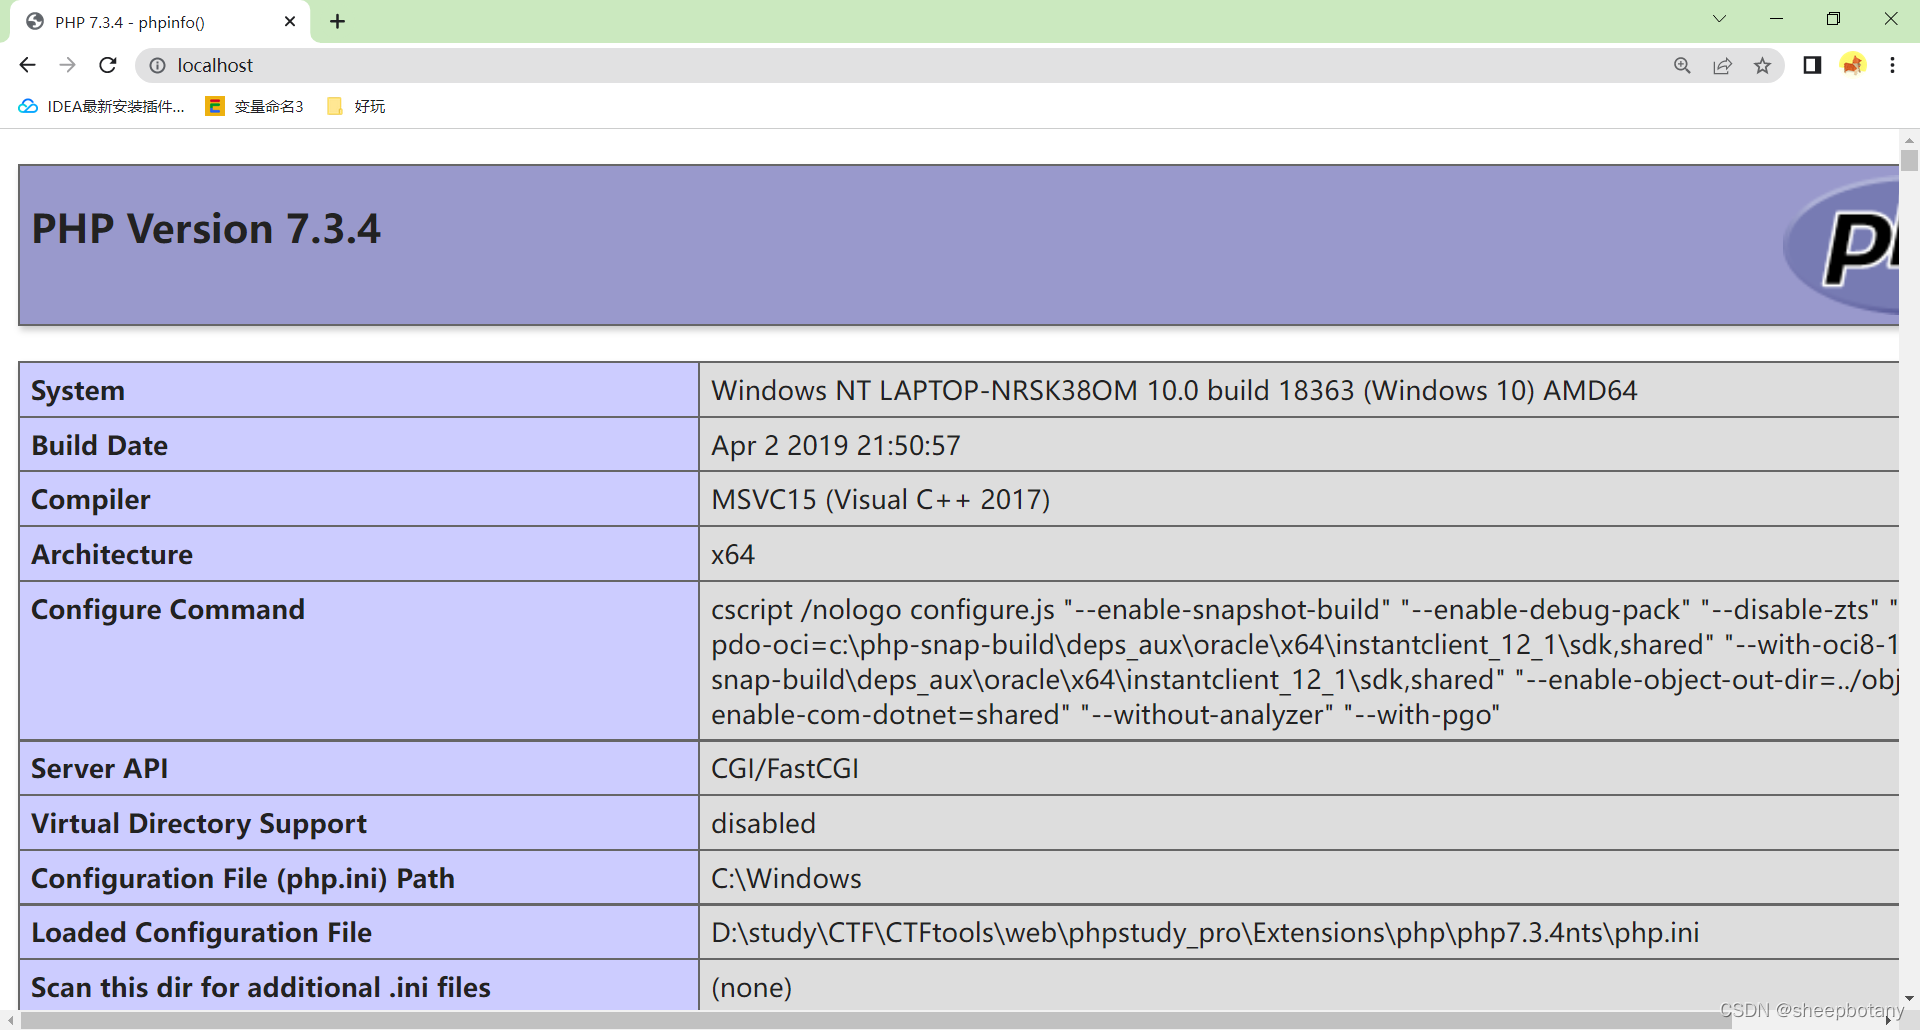Click the vertical scrollbar down arrow

coord(1909,999)
